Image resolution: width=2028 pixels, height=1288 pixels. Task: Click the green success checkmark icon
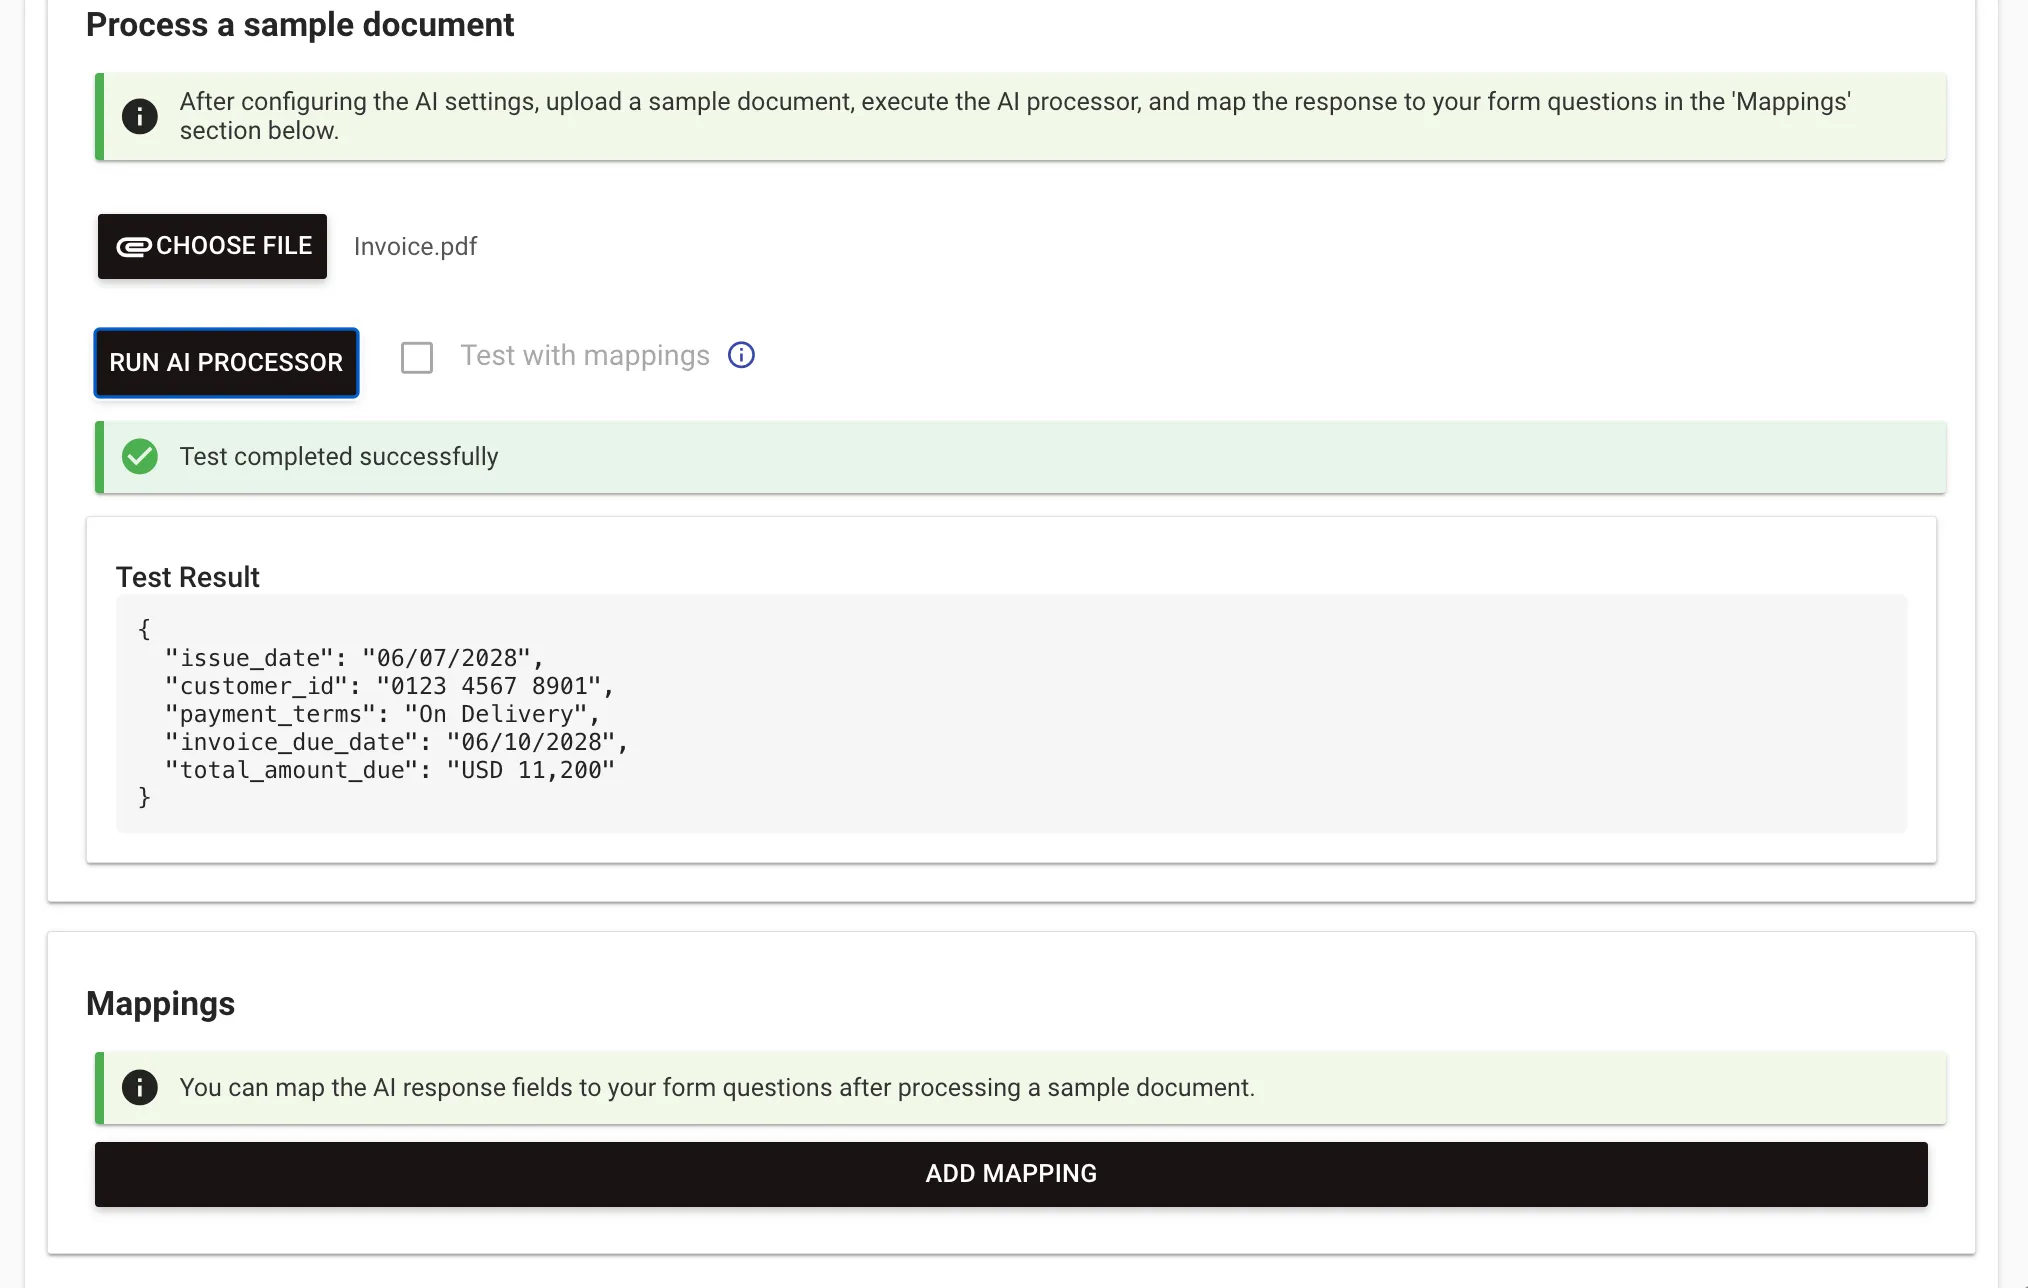140,457
